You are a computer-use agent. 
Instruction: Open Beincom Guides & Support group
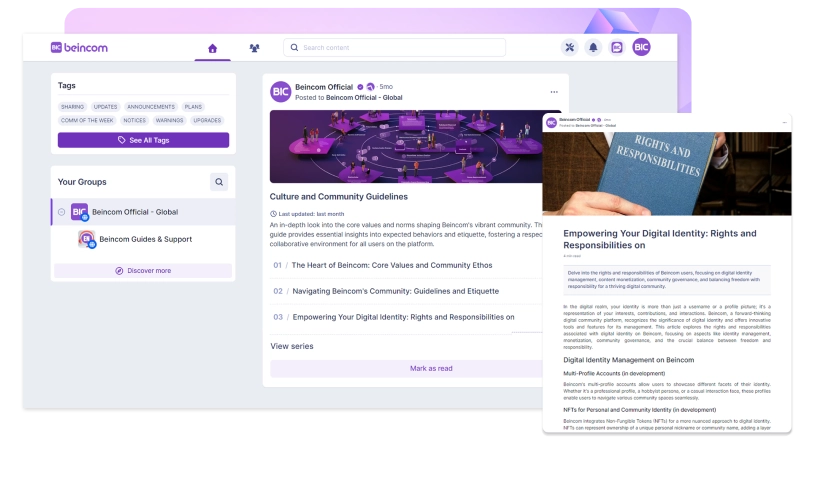(x=145, y=239)
